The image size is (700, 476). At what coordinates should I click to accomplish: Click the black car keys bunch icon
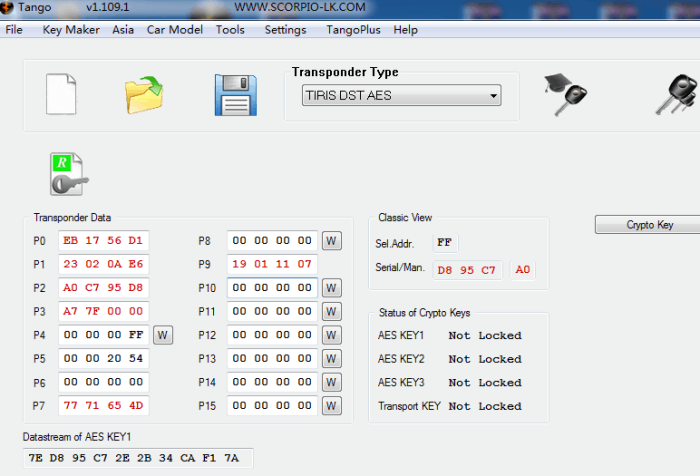[x=677, y=94]
